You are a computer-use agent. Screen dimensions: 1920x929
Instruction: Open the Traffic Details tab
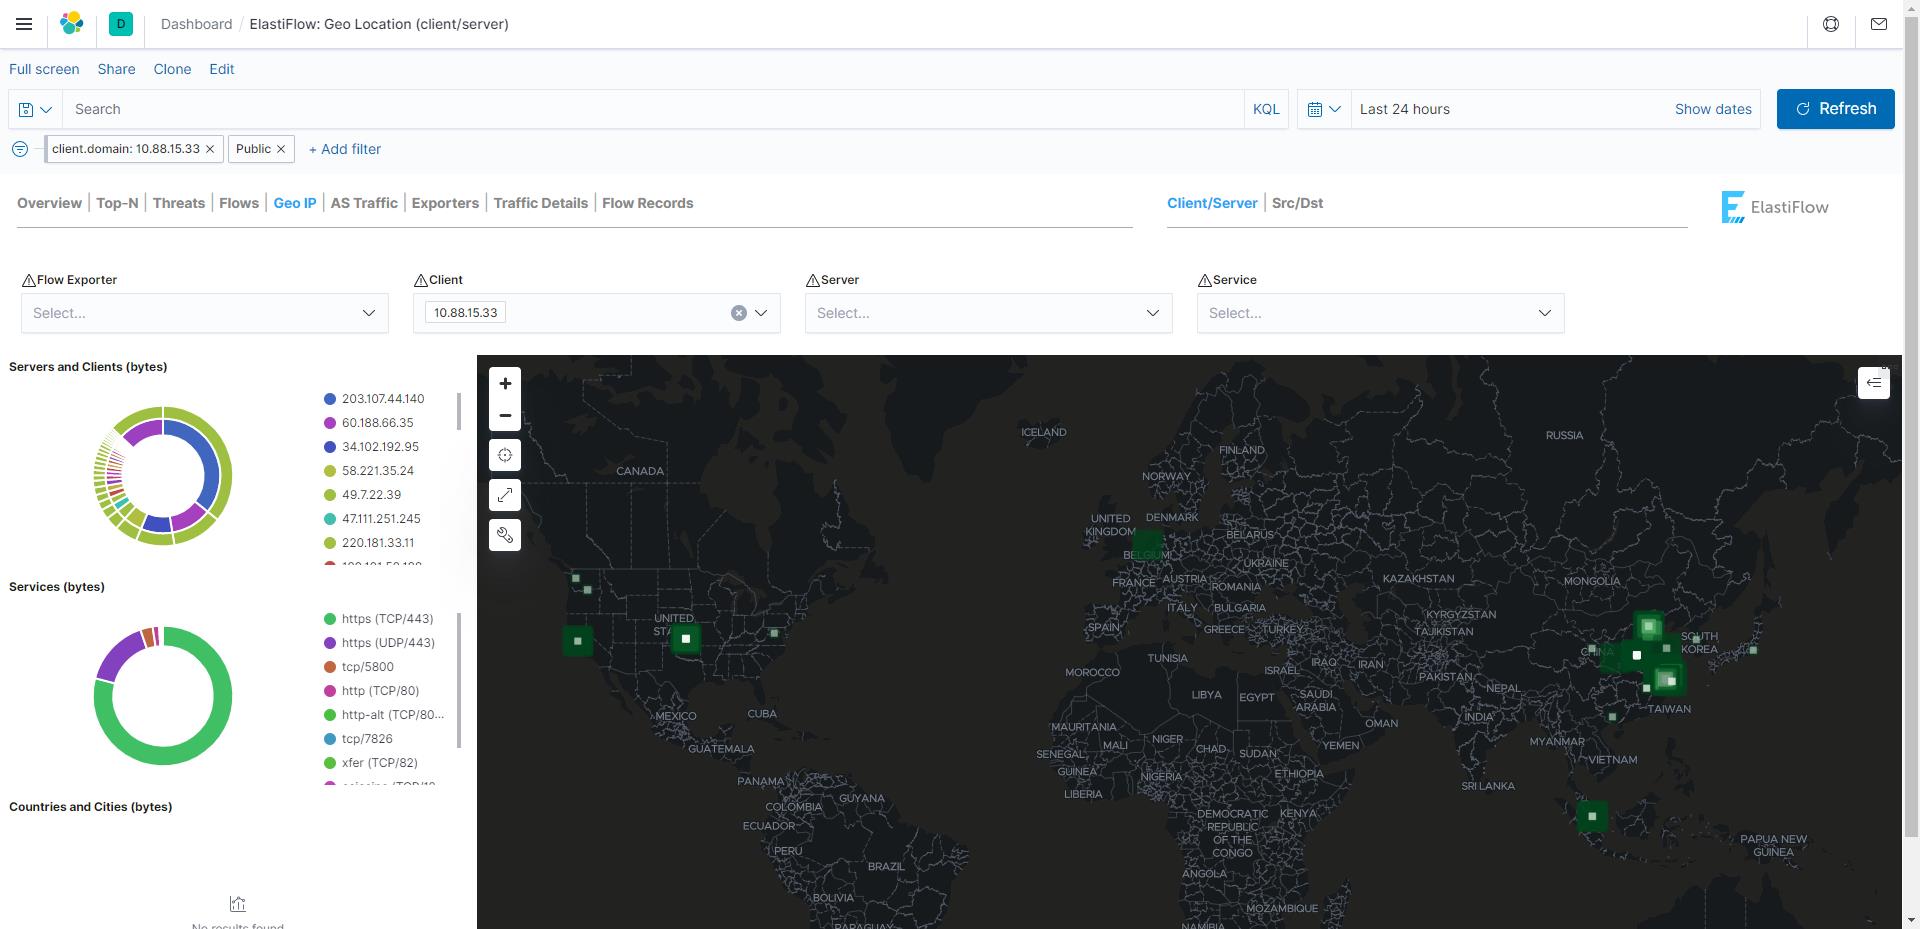point(541,203)
